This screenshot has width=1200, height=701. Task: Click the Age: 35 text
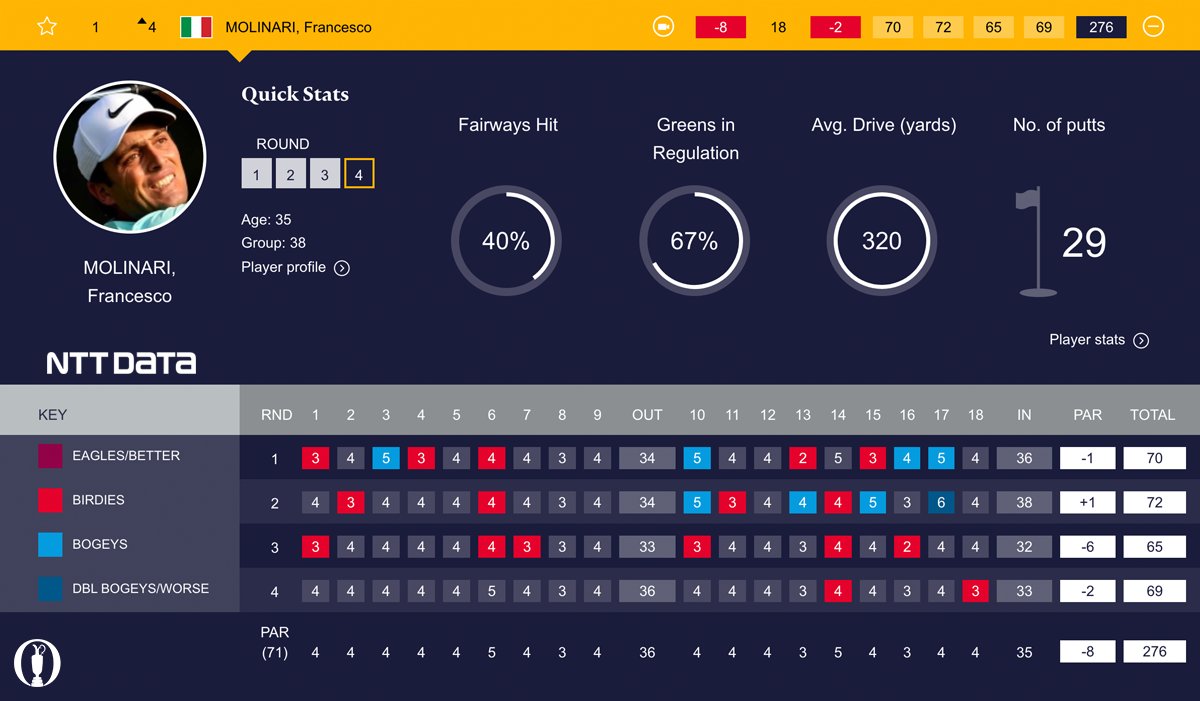coord(266,219)
